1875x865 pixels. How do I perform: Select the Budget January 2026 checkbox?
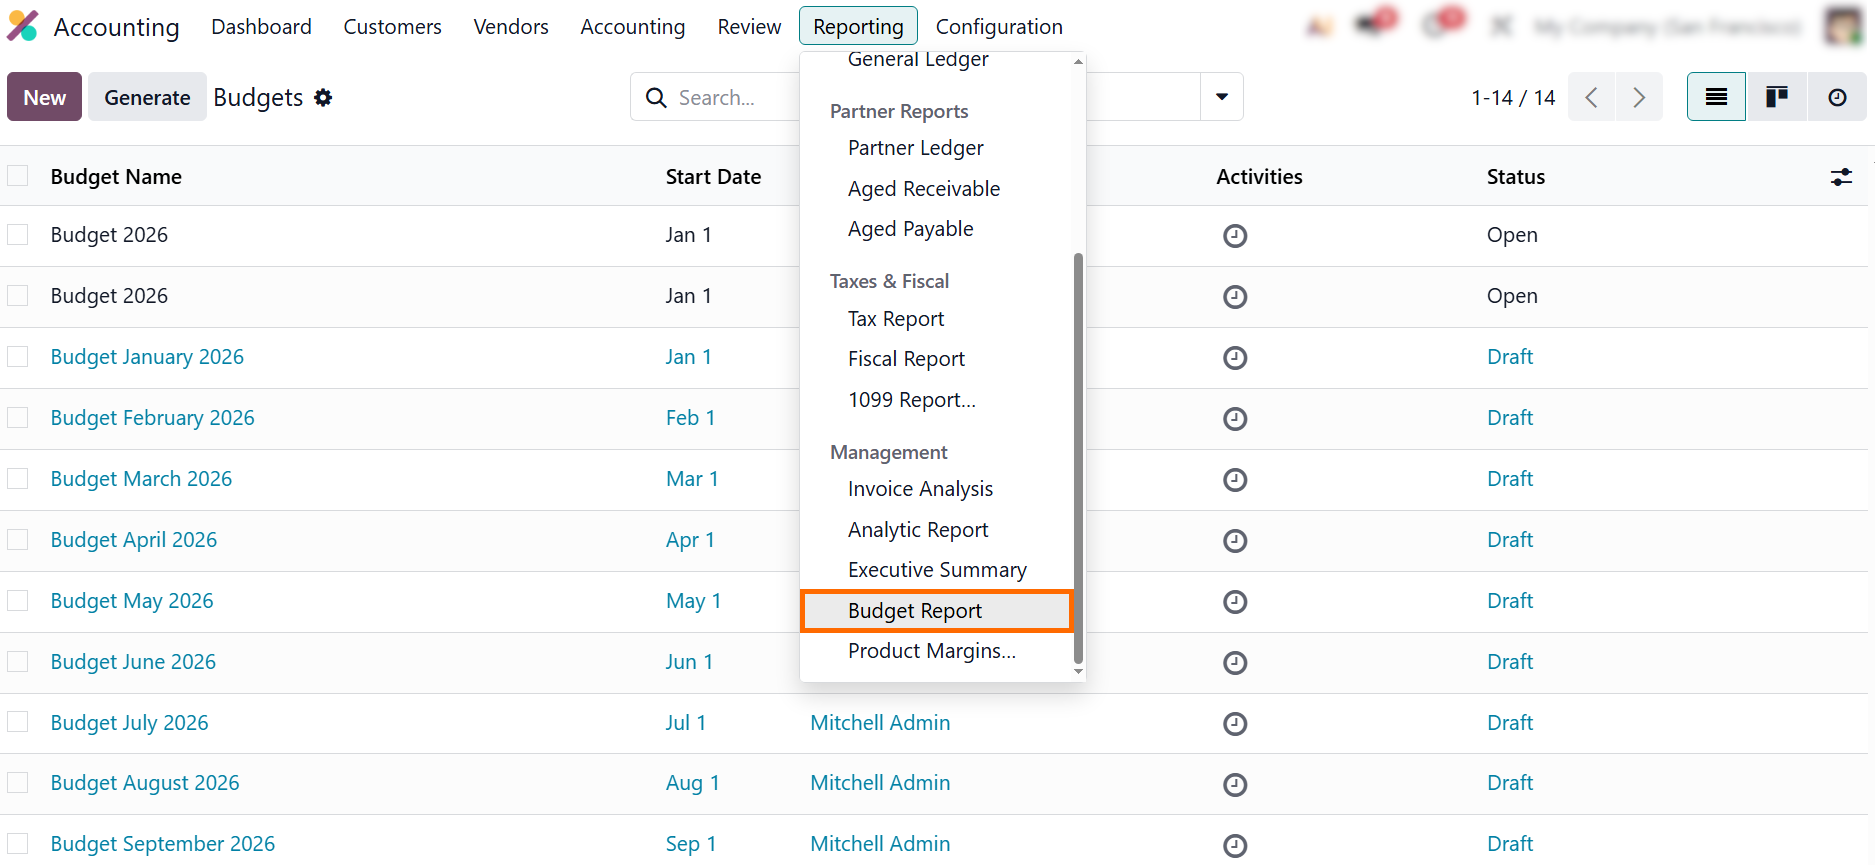[18, 357]
